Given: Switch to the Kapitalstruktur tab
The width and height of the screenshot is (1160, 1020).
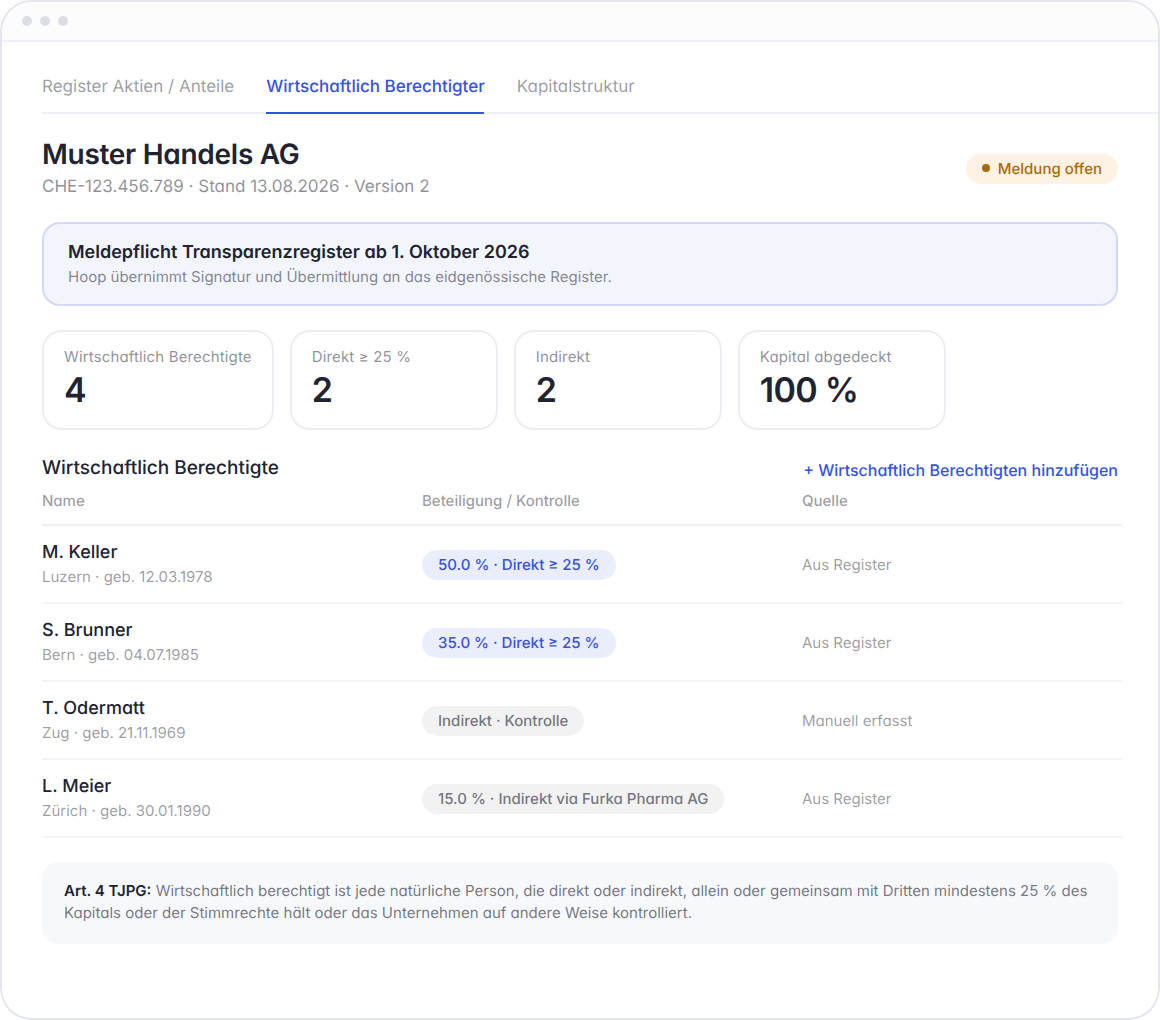Looking at the screenshot, I should point(576,87).
